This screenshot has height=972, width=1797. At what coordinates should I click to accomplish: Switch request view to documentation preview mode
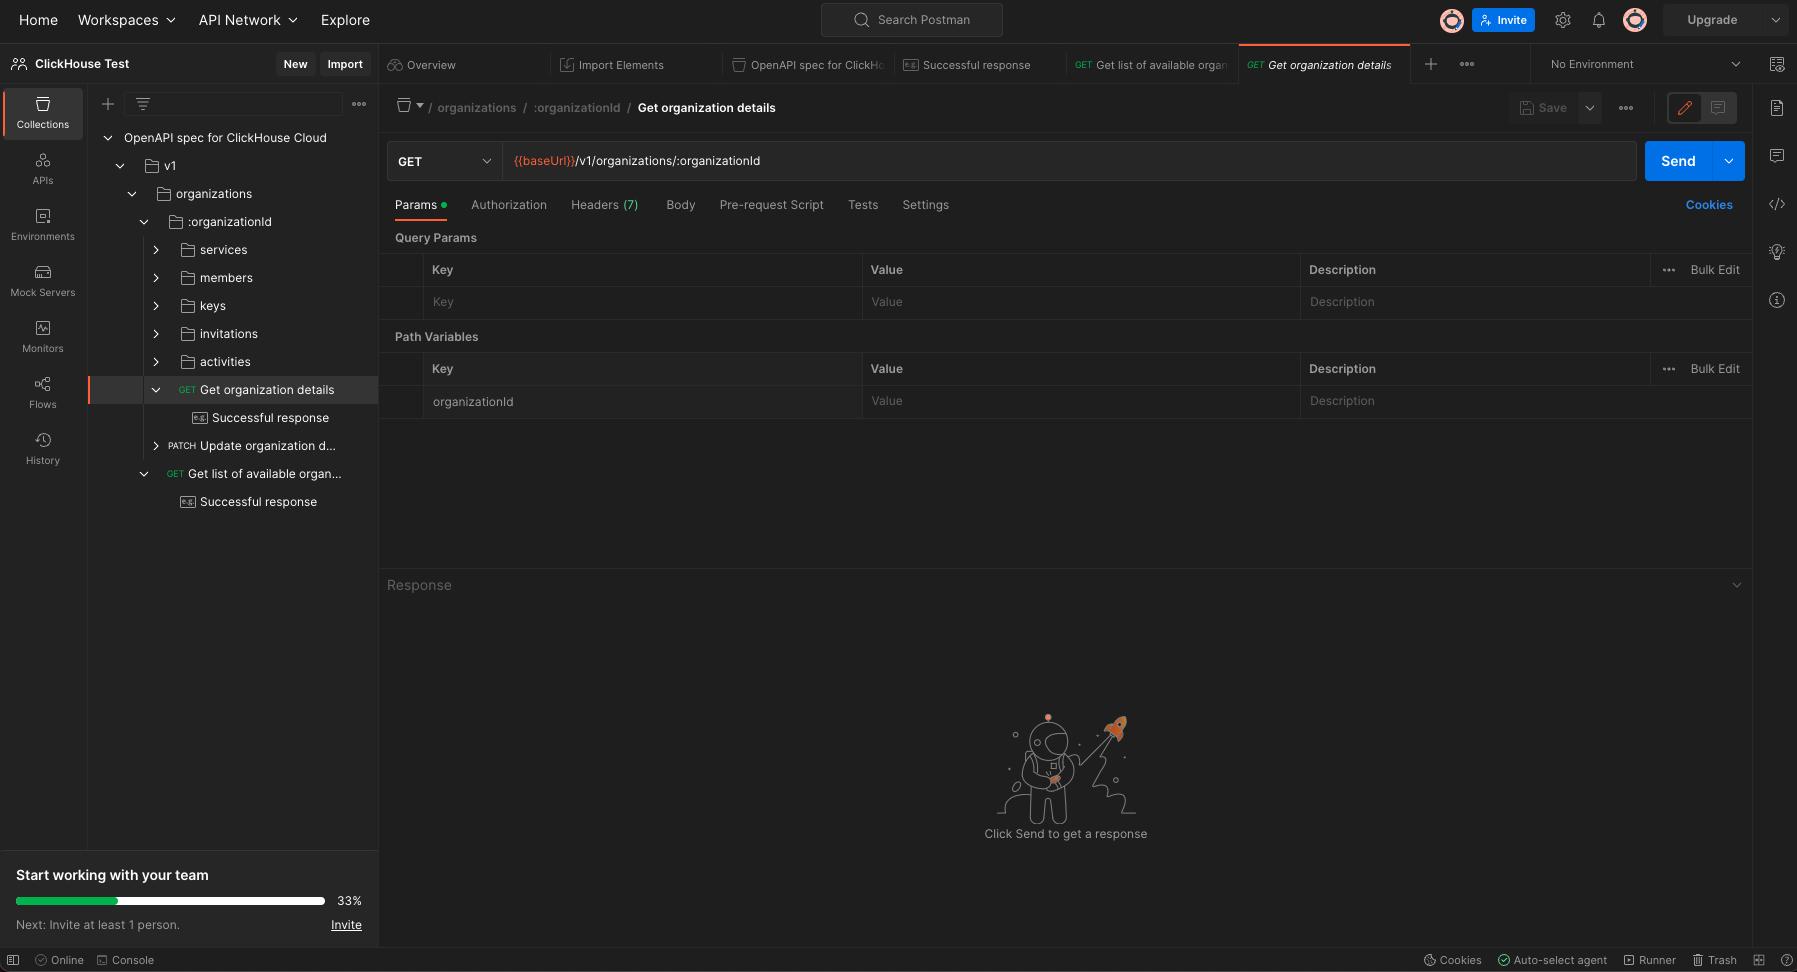pyautogui.click(x=1717, y=107)
